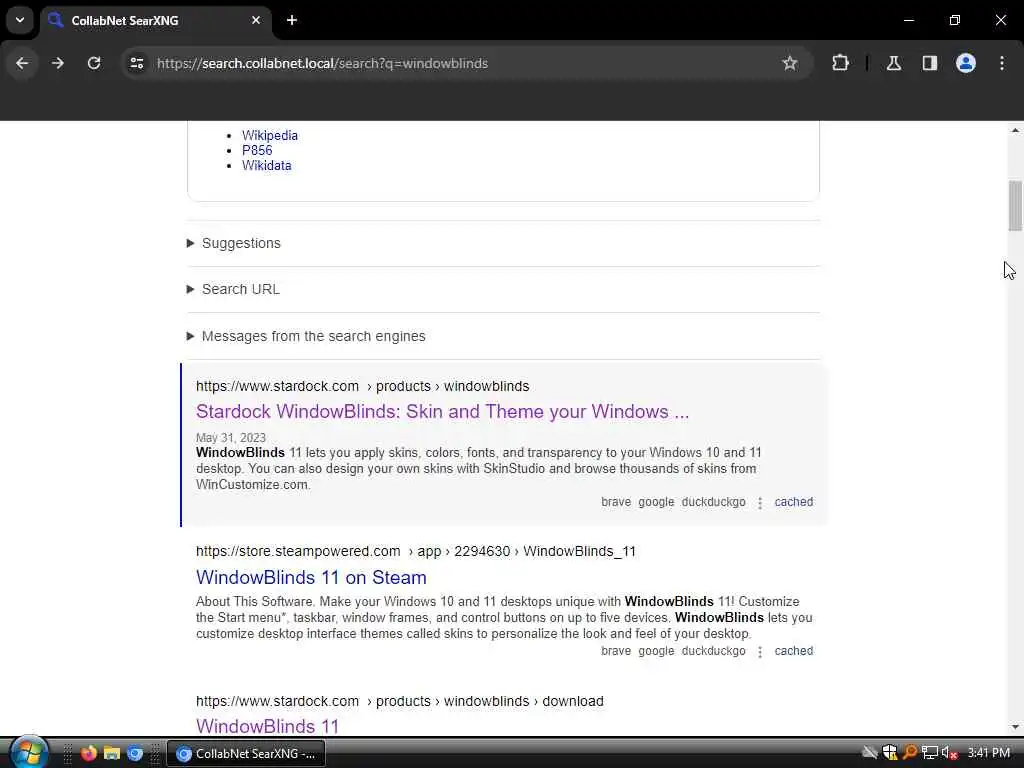Click page scrollbar down arrow
The width and height of the screenshot is (1024, 768).
click(1015, 726)
